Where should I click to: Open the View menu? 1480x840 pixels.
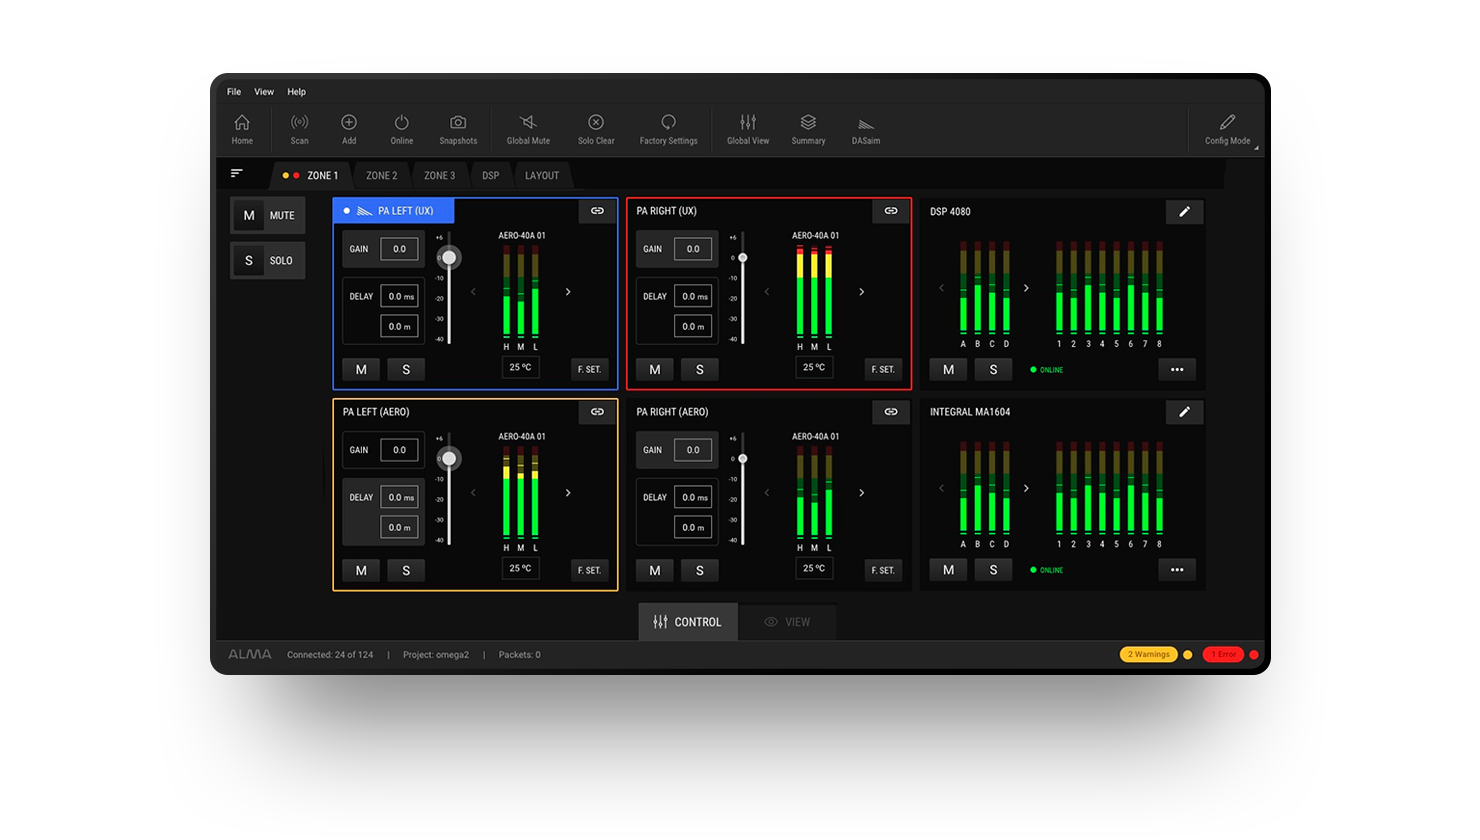pos(264,92)
